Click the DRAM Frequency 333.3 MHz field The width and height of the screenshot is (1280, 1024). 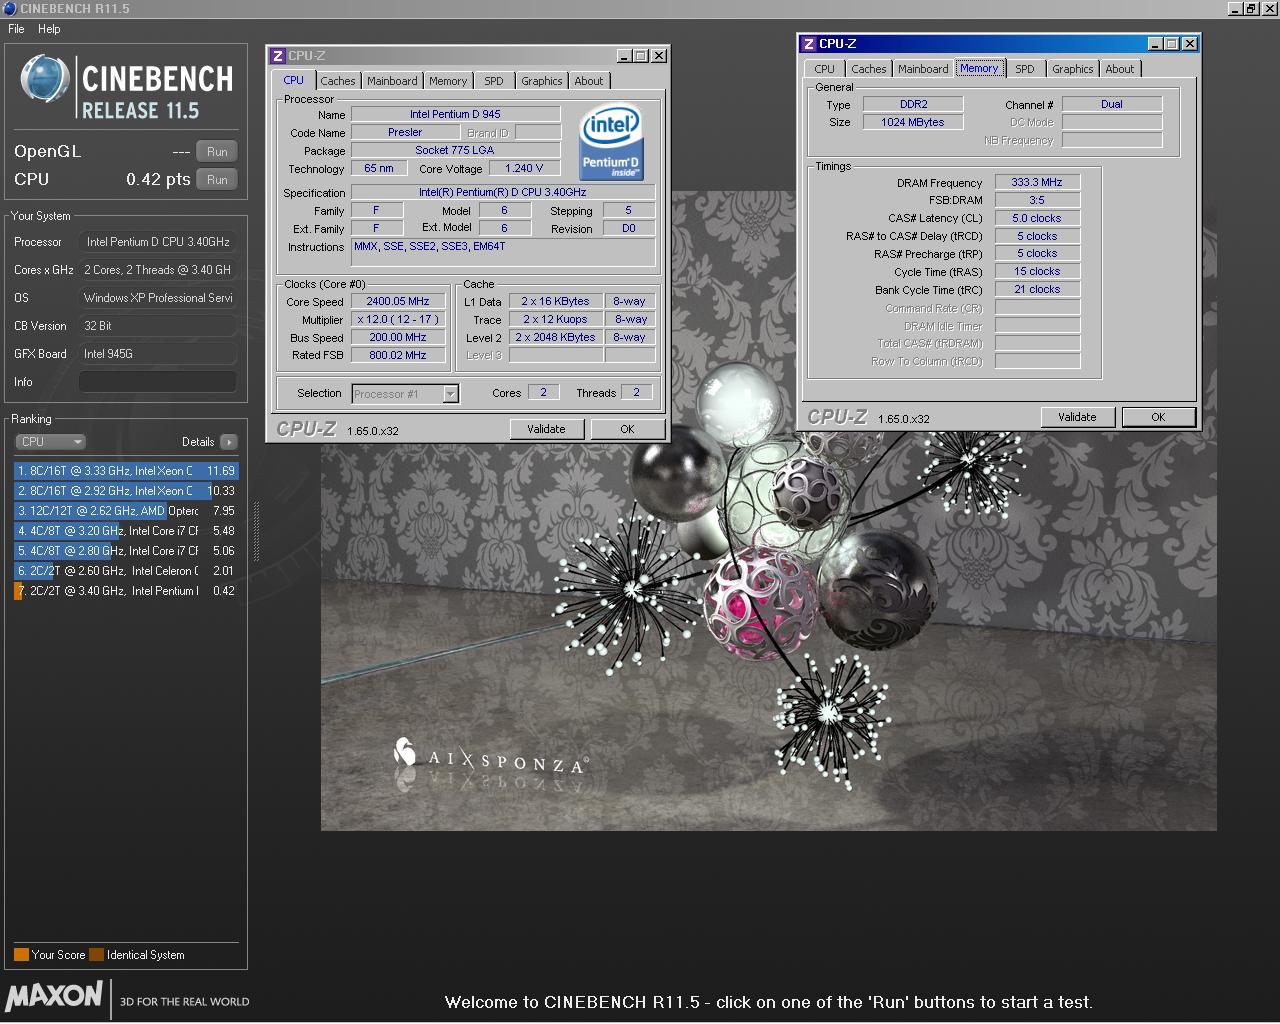coord(1037,183)
